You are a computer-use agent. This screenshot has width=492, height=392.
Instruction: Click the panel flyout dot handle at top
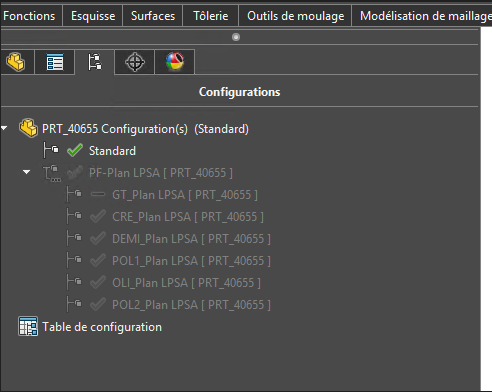coord(236,37)
